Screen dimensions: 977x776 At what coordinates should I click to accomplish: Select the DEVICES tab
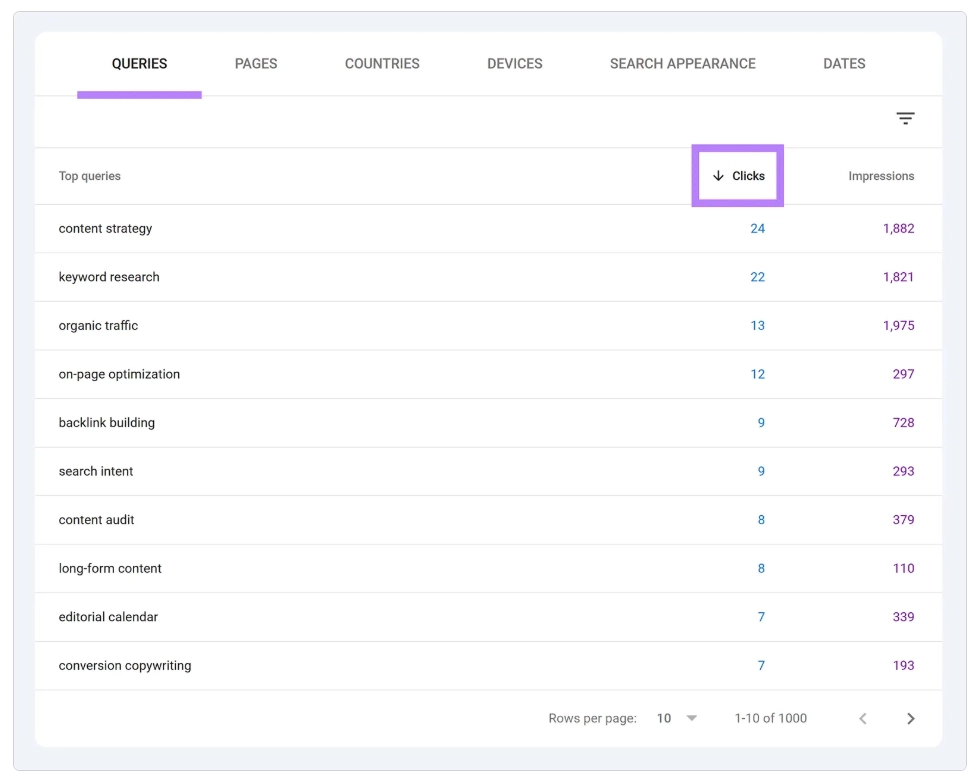coord(514,63)
